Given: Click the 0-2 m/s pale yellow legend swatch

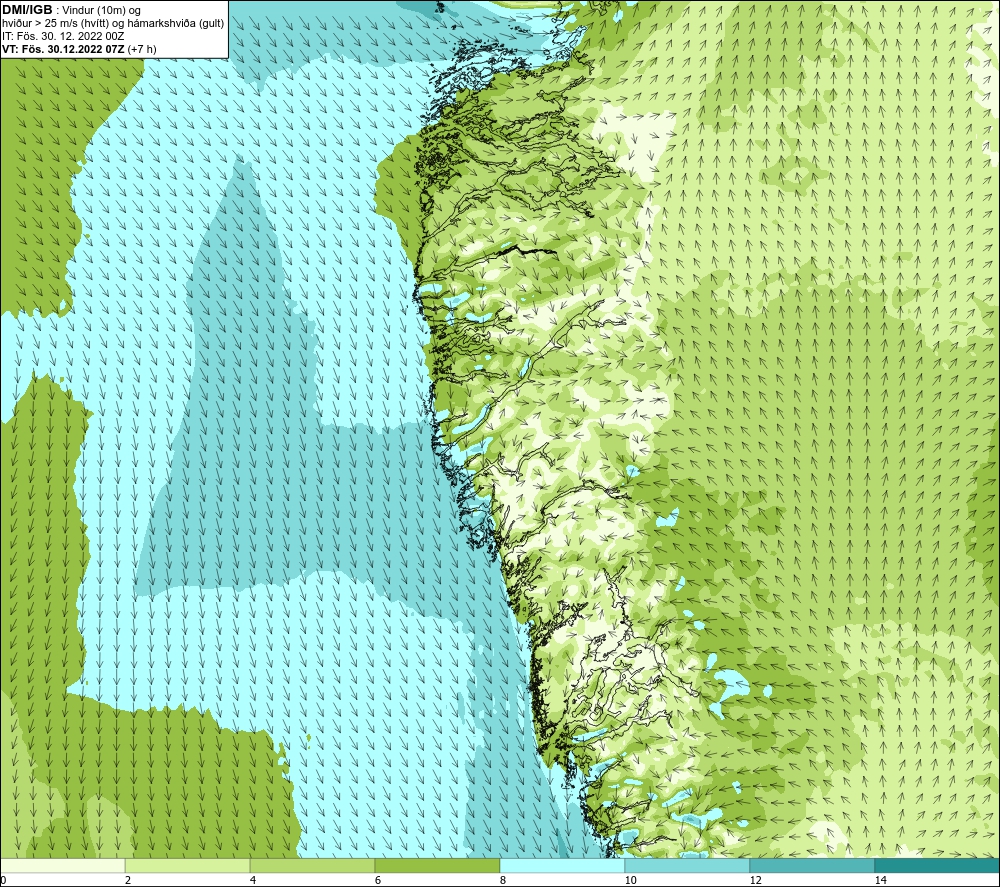Looking at the screenshot, I should [62, 865].
